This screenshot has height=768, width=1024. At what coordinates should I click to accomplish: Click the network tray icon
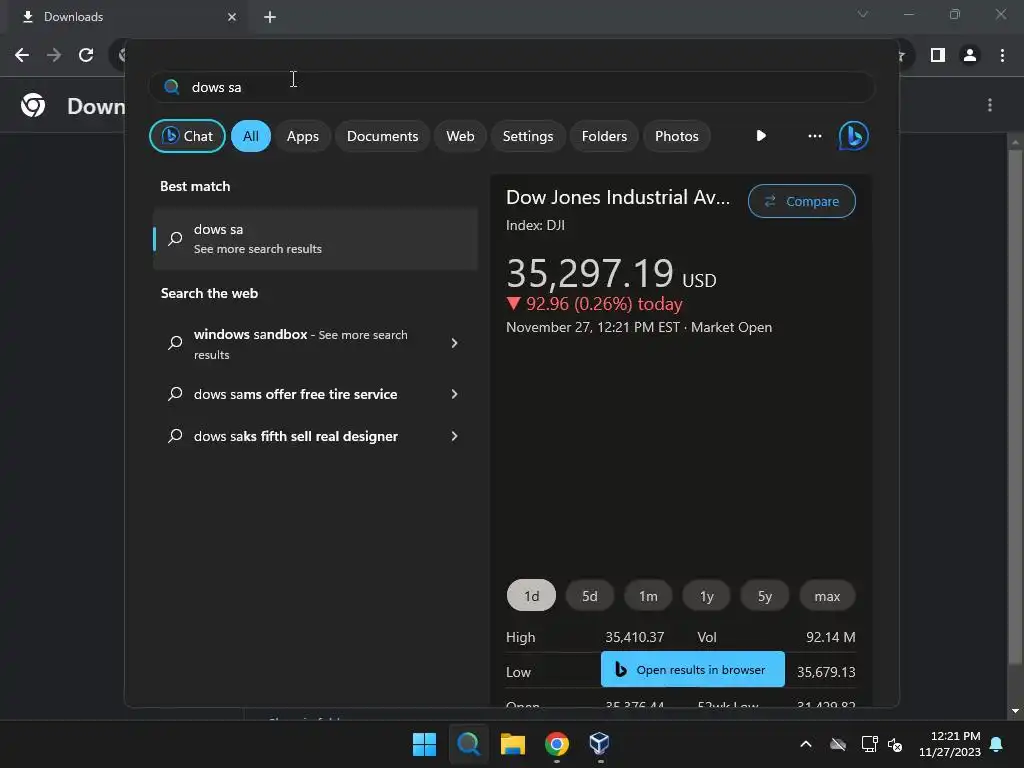tap(869, 744)
